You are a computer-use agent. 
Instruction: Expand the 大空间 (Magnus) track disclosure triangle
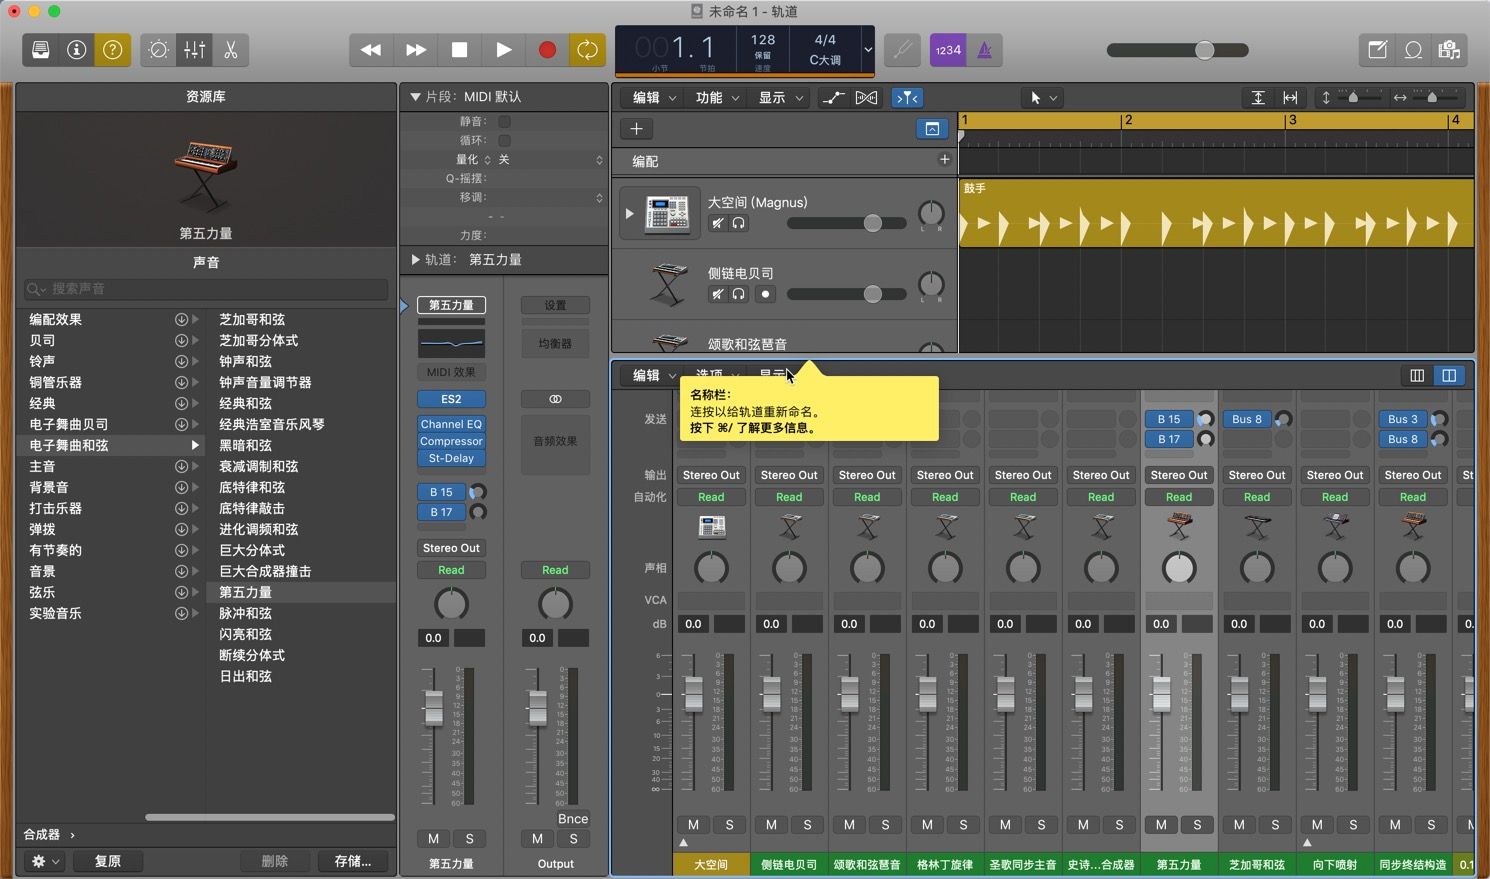click(x=629, y=213)
